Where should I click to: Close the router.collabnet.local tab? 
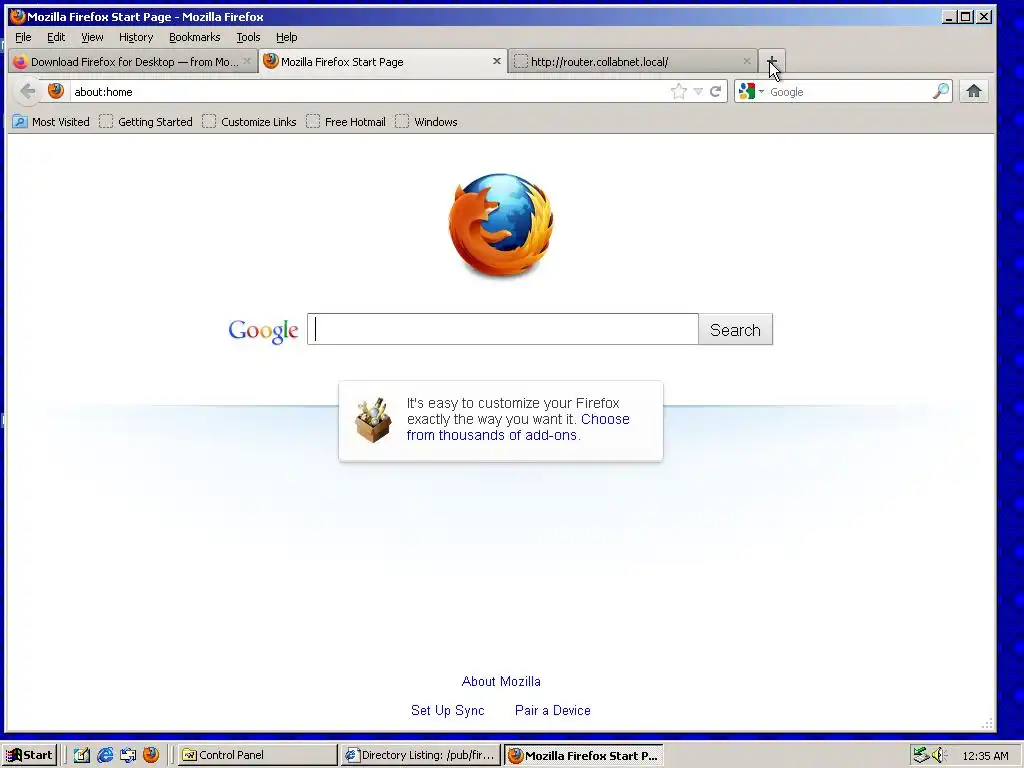point(746,61)
